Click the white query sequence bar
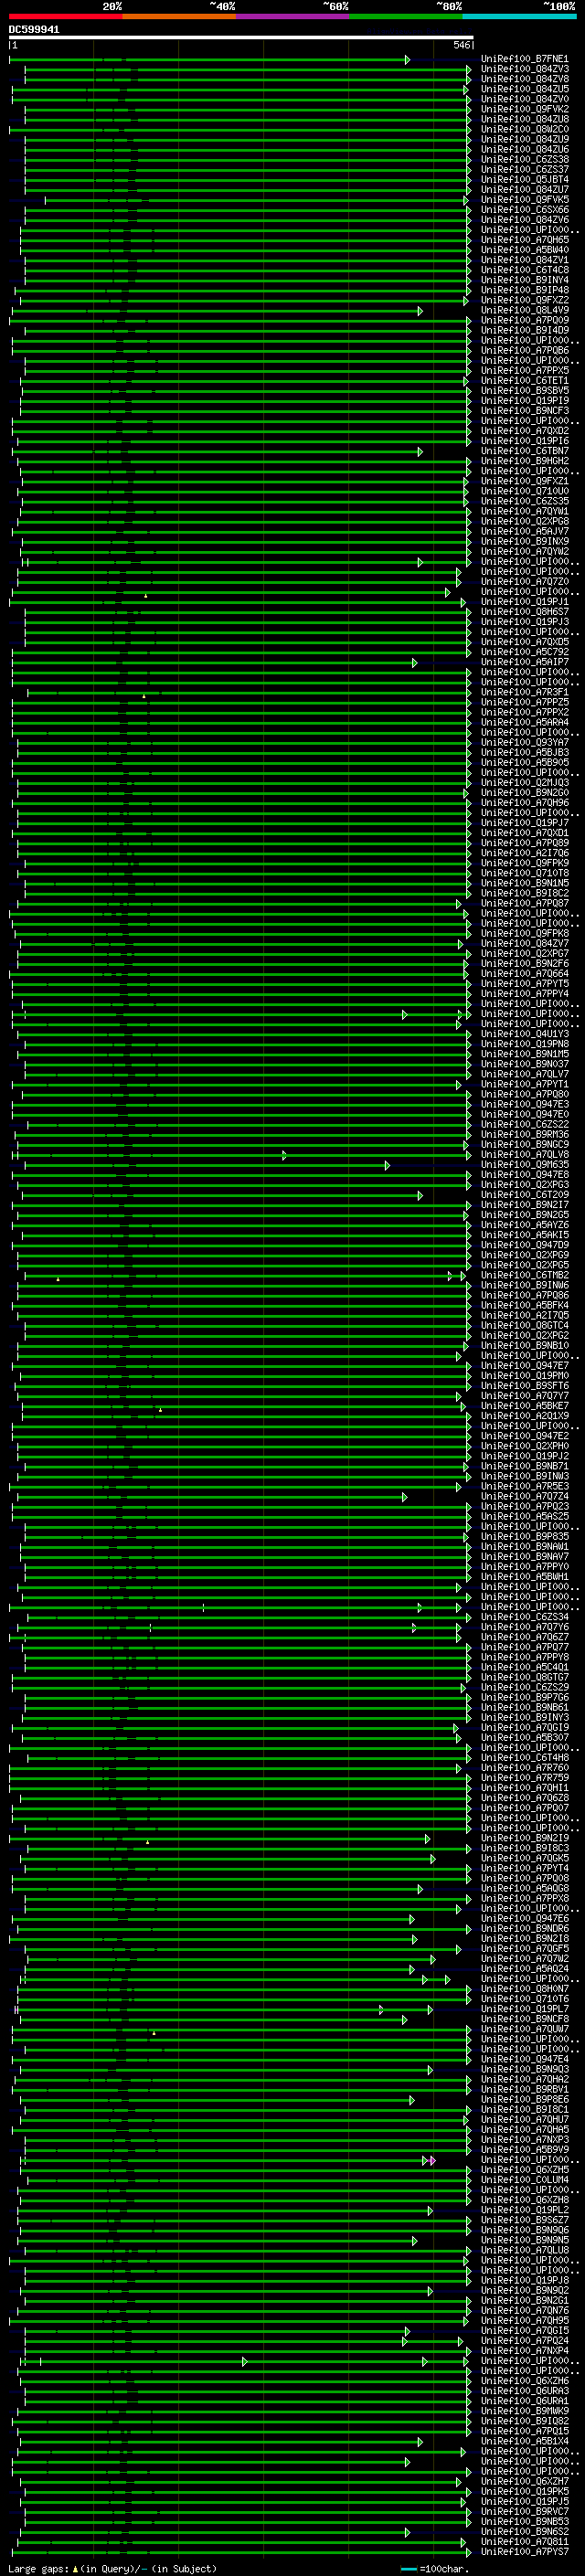The width and height of the screenshot is (585, 2576). 241,38
